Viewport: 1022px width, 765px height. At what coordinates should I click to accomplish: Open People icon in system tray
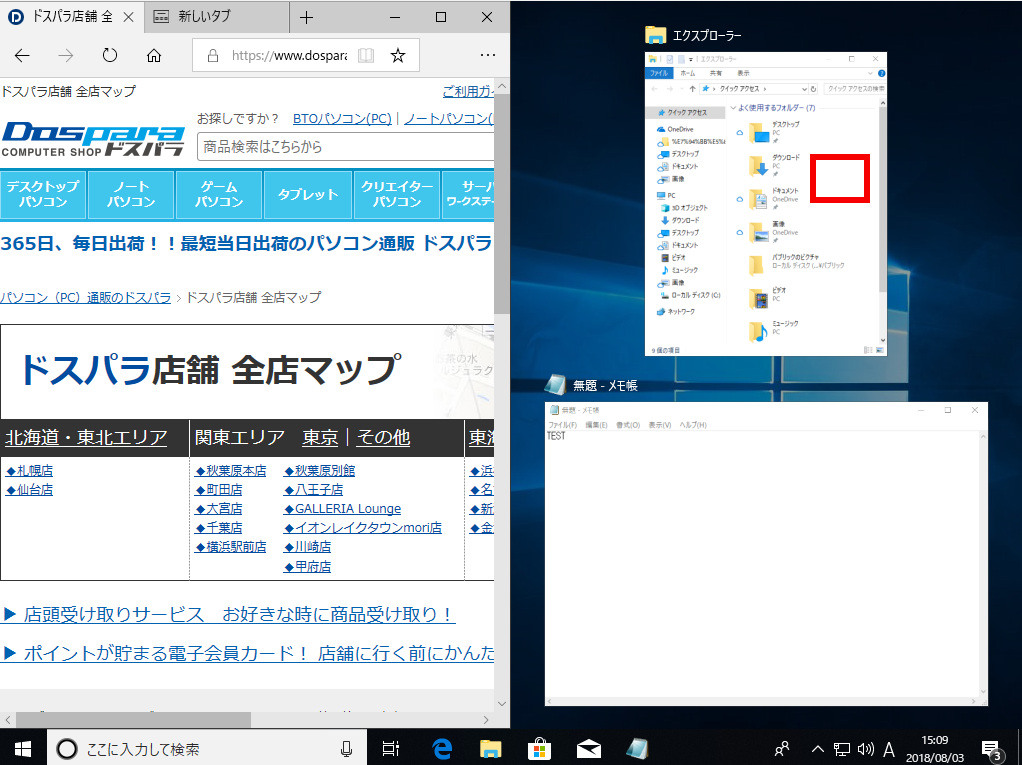tap(782, 749)
